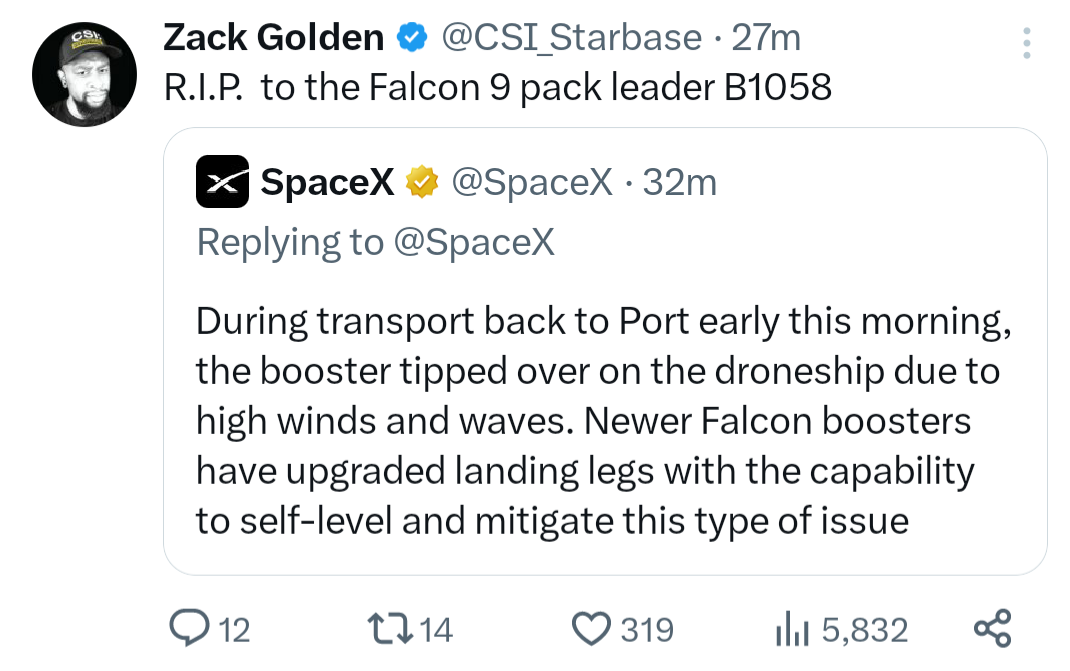Click the 27m timestamp
Screen dimensions: 1070x671
pyautogui.click(x=767, y=38)
